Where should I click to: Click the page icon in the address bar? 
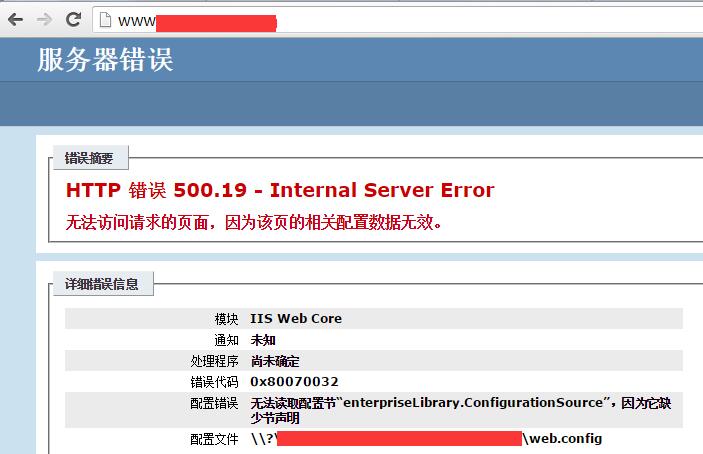coord(104,19)
